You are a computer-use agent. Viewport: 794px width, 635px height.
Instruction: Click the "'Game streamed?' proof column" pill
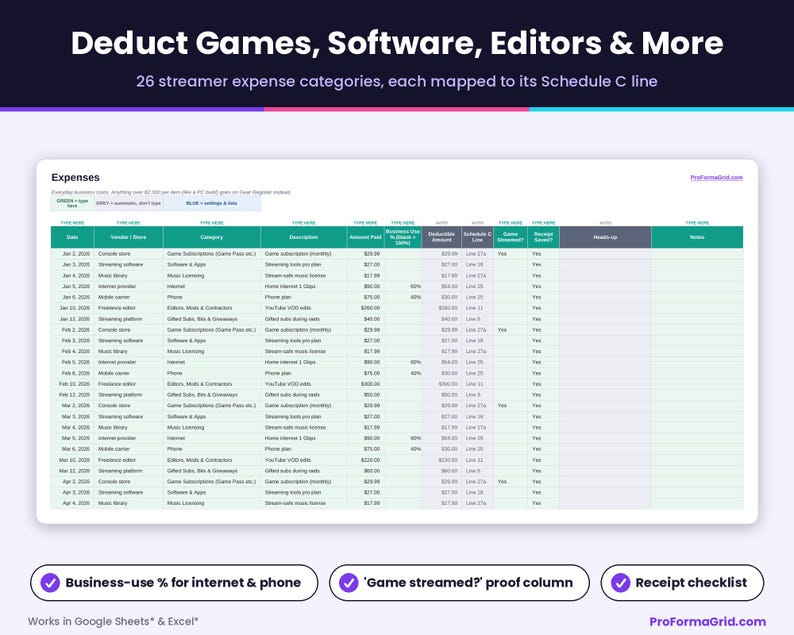point(459,583)
